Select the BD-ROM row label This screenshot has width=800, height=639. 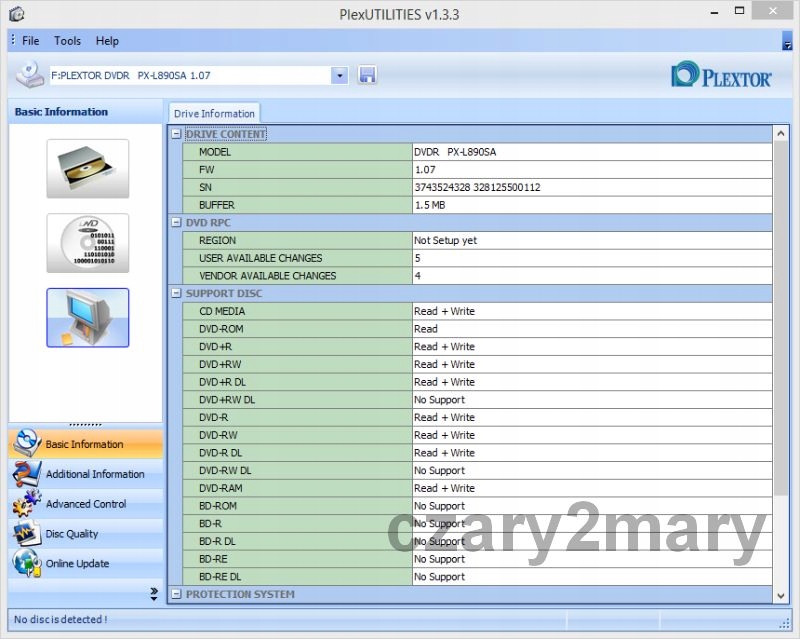[x=218, y=506]
